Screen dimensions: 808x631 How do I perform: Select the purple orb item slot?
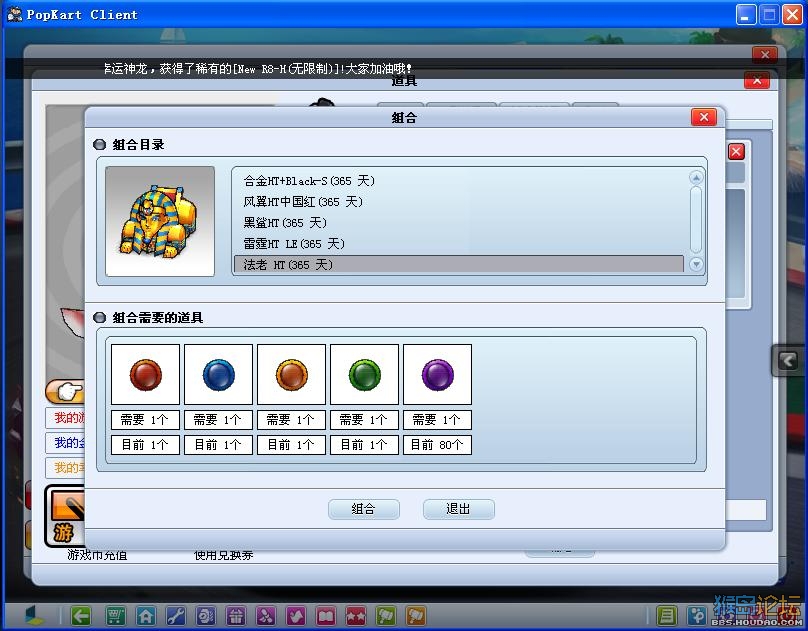[437, 374]
